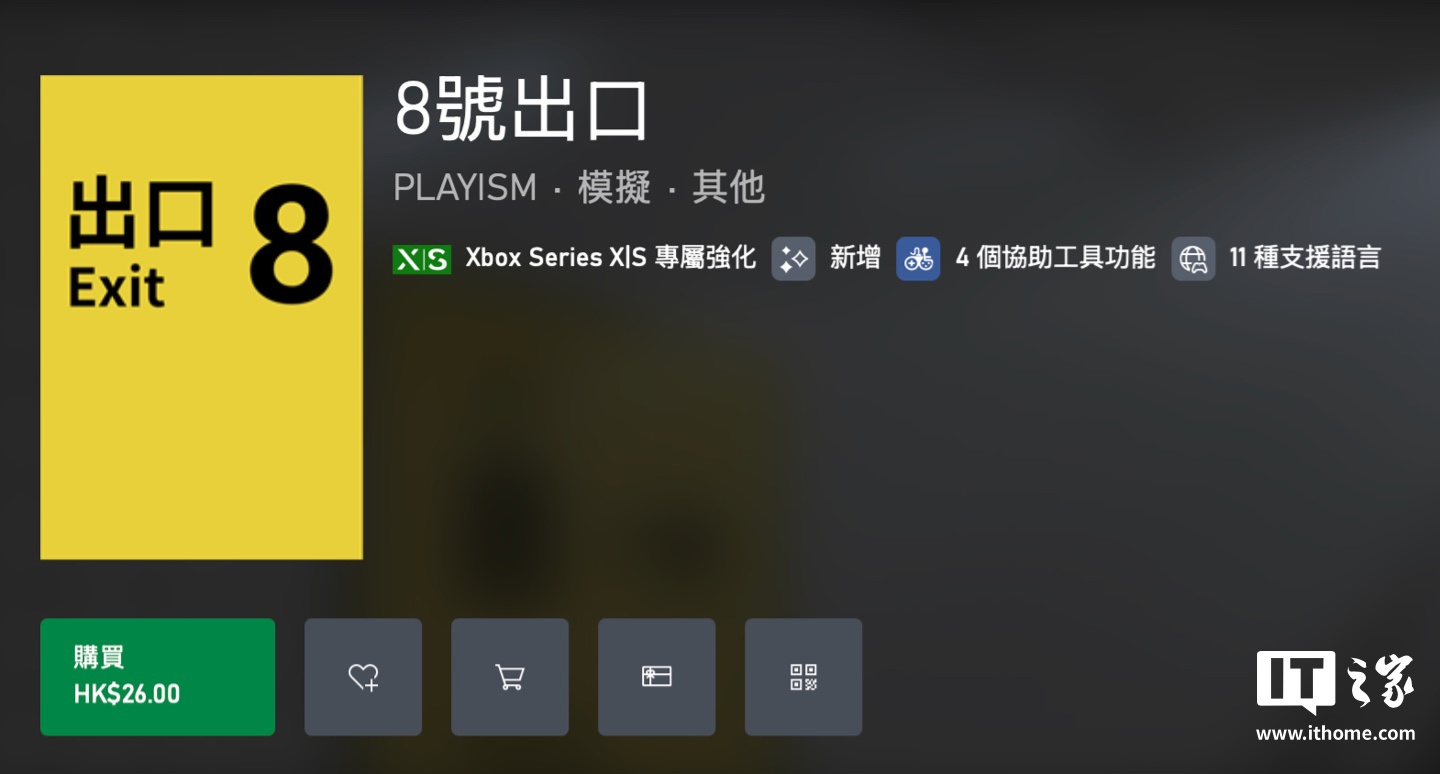Viewport: 1440px width, 774px height.
Task: Open 11 種支援語言 details
Action: point(1305,258)
